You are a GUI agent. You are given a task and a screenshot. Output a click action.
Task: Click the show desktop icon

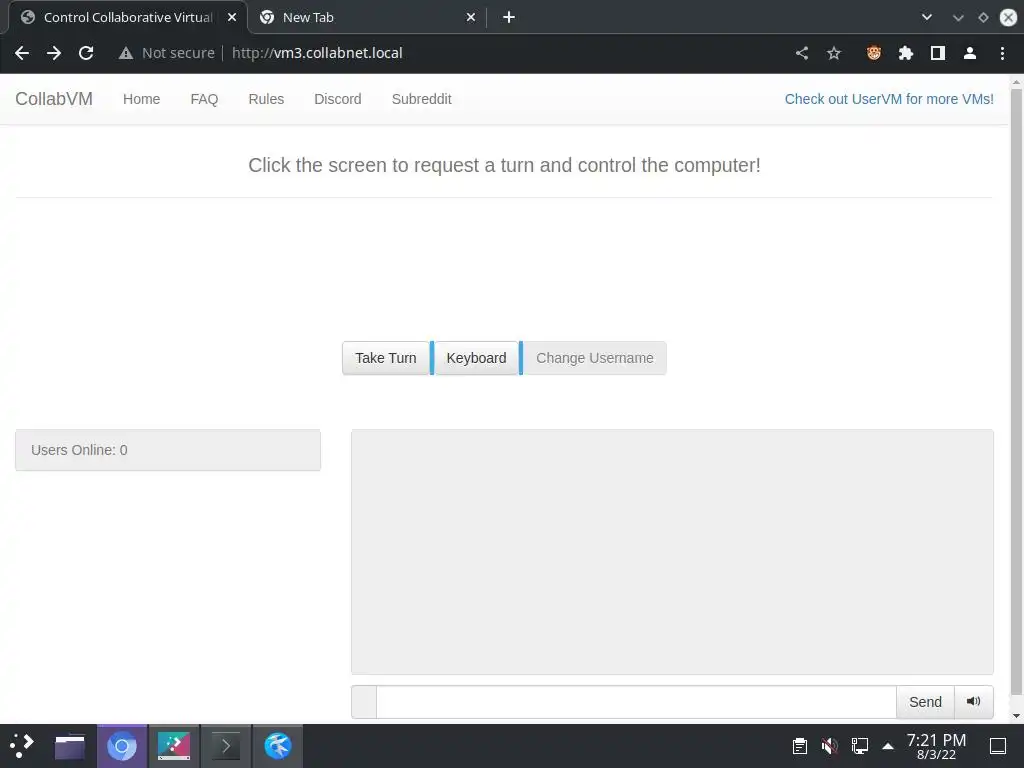pyautogui.click(x=998, y=746)
